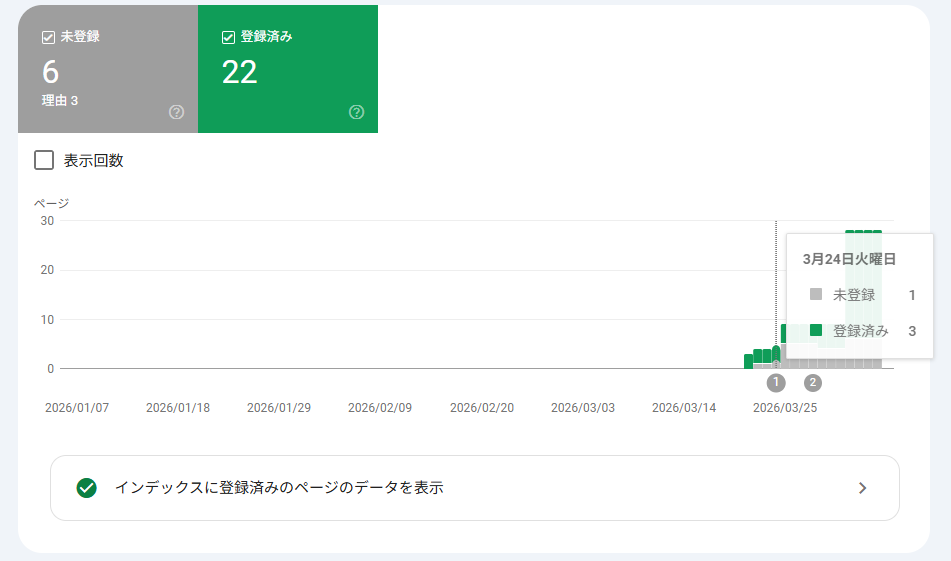The height and width of the screenshot is (561, 951).
Task: Uncheck the 未登録 checkbox
Action: click(x=48, y=37)
